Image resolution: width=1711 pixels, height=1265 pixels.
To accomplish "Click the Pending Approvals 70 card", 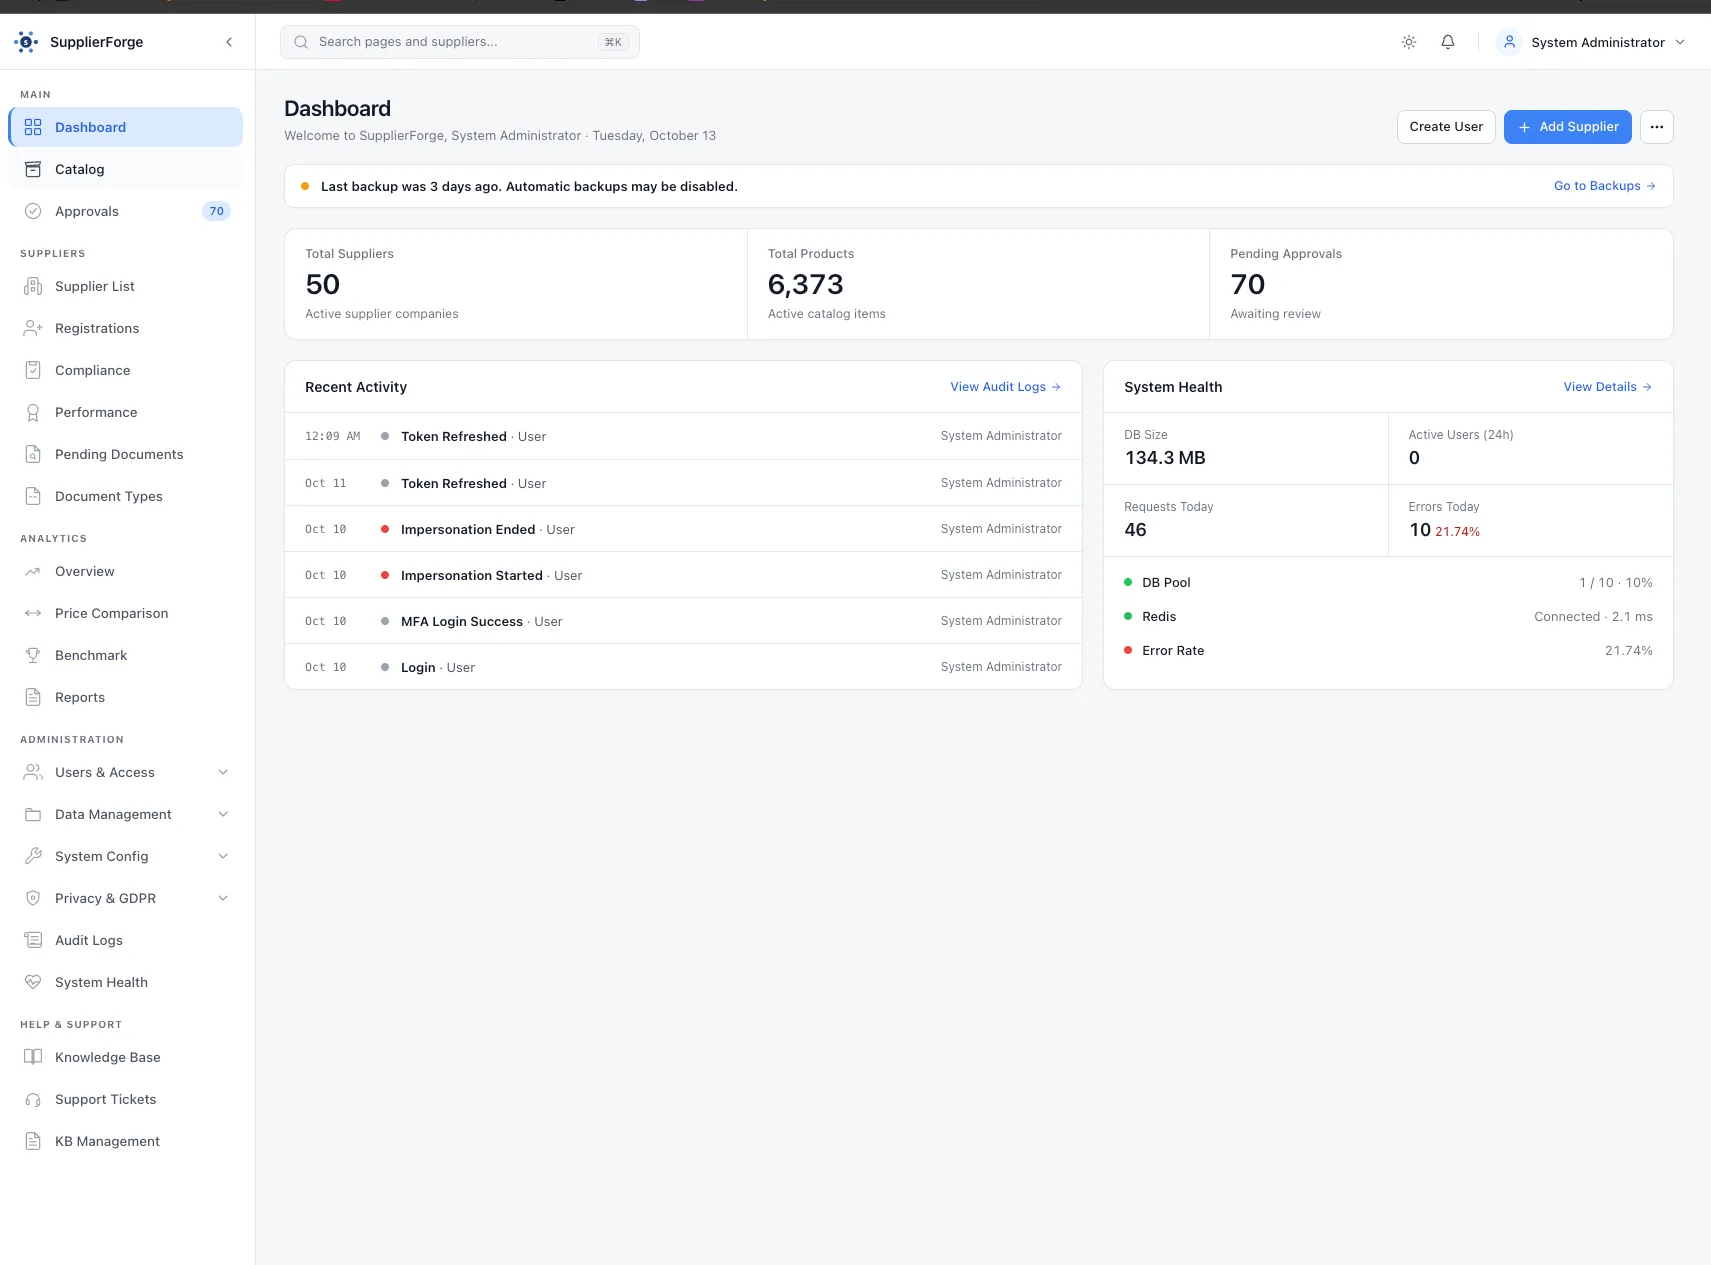I will point(1440,284).
